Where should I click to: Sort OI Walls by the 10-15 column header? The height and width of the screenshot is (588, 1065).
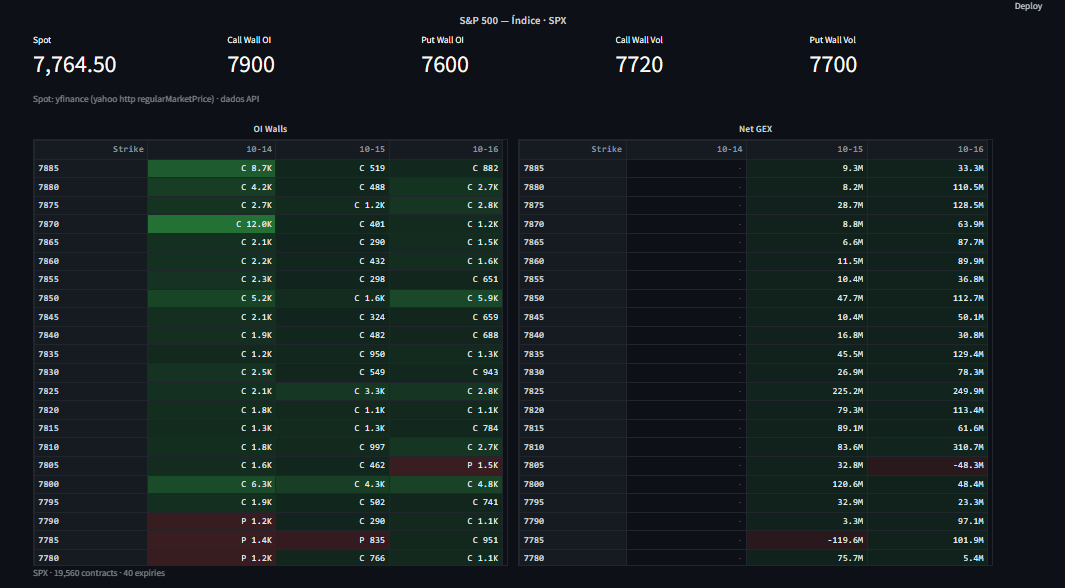pos(332,149)
